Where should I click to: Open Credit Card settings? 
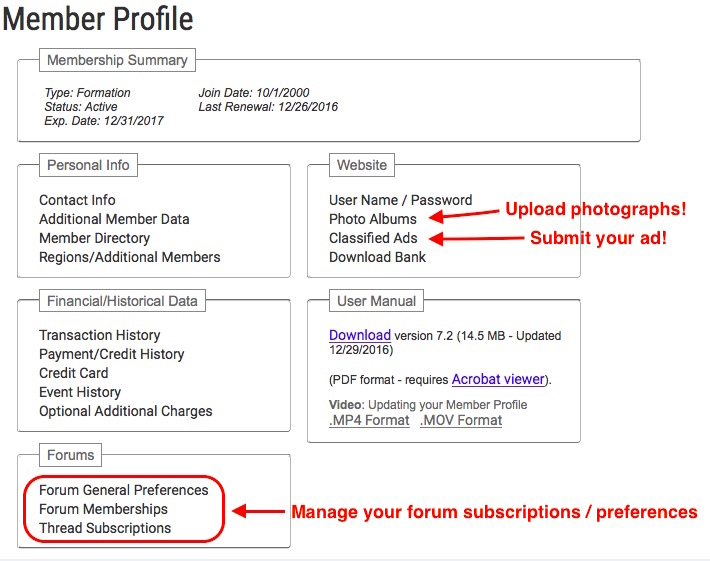click(x=73, y=373)
